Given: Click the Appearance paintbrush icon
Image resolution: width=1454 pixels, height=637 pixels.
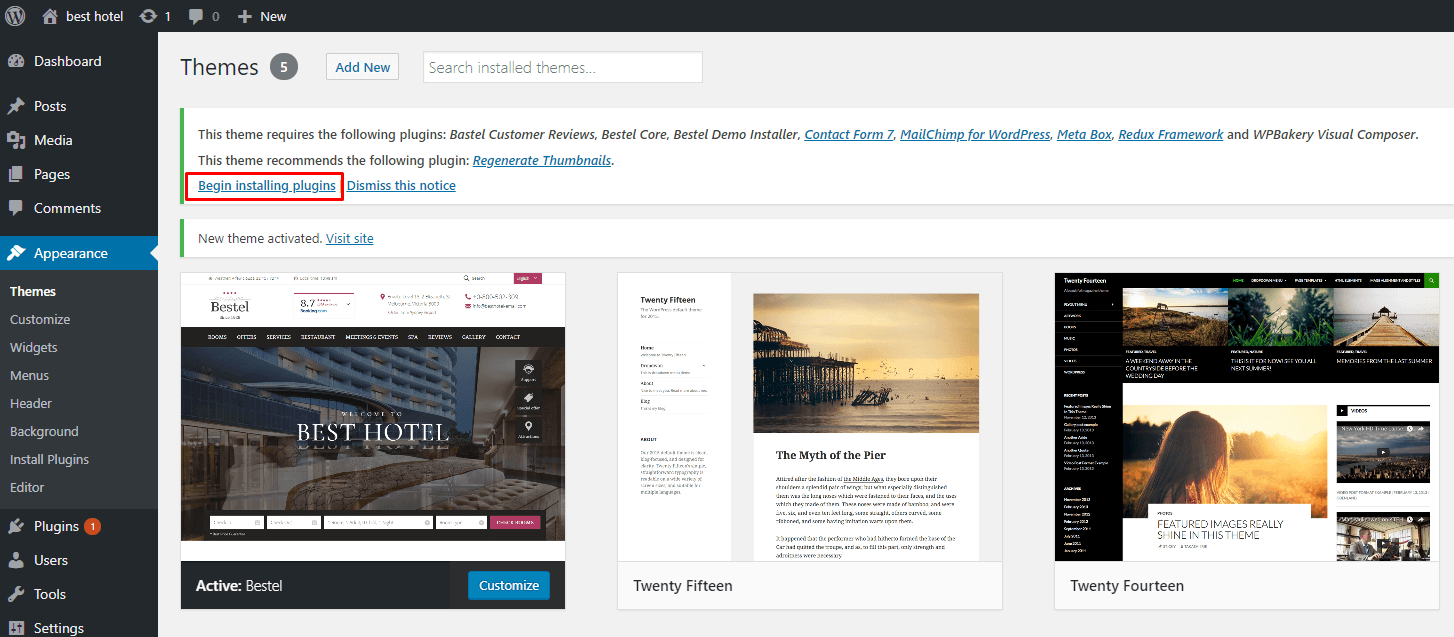Looking at the screenshot, I should click(16, 253).
